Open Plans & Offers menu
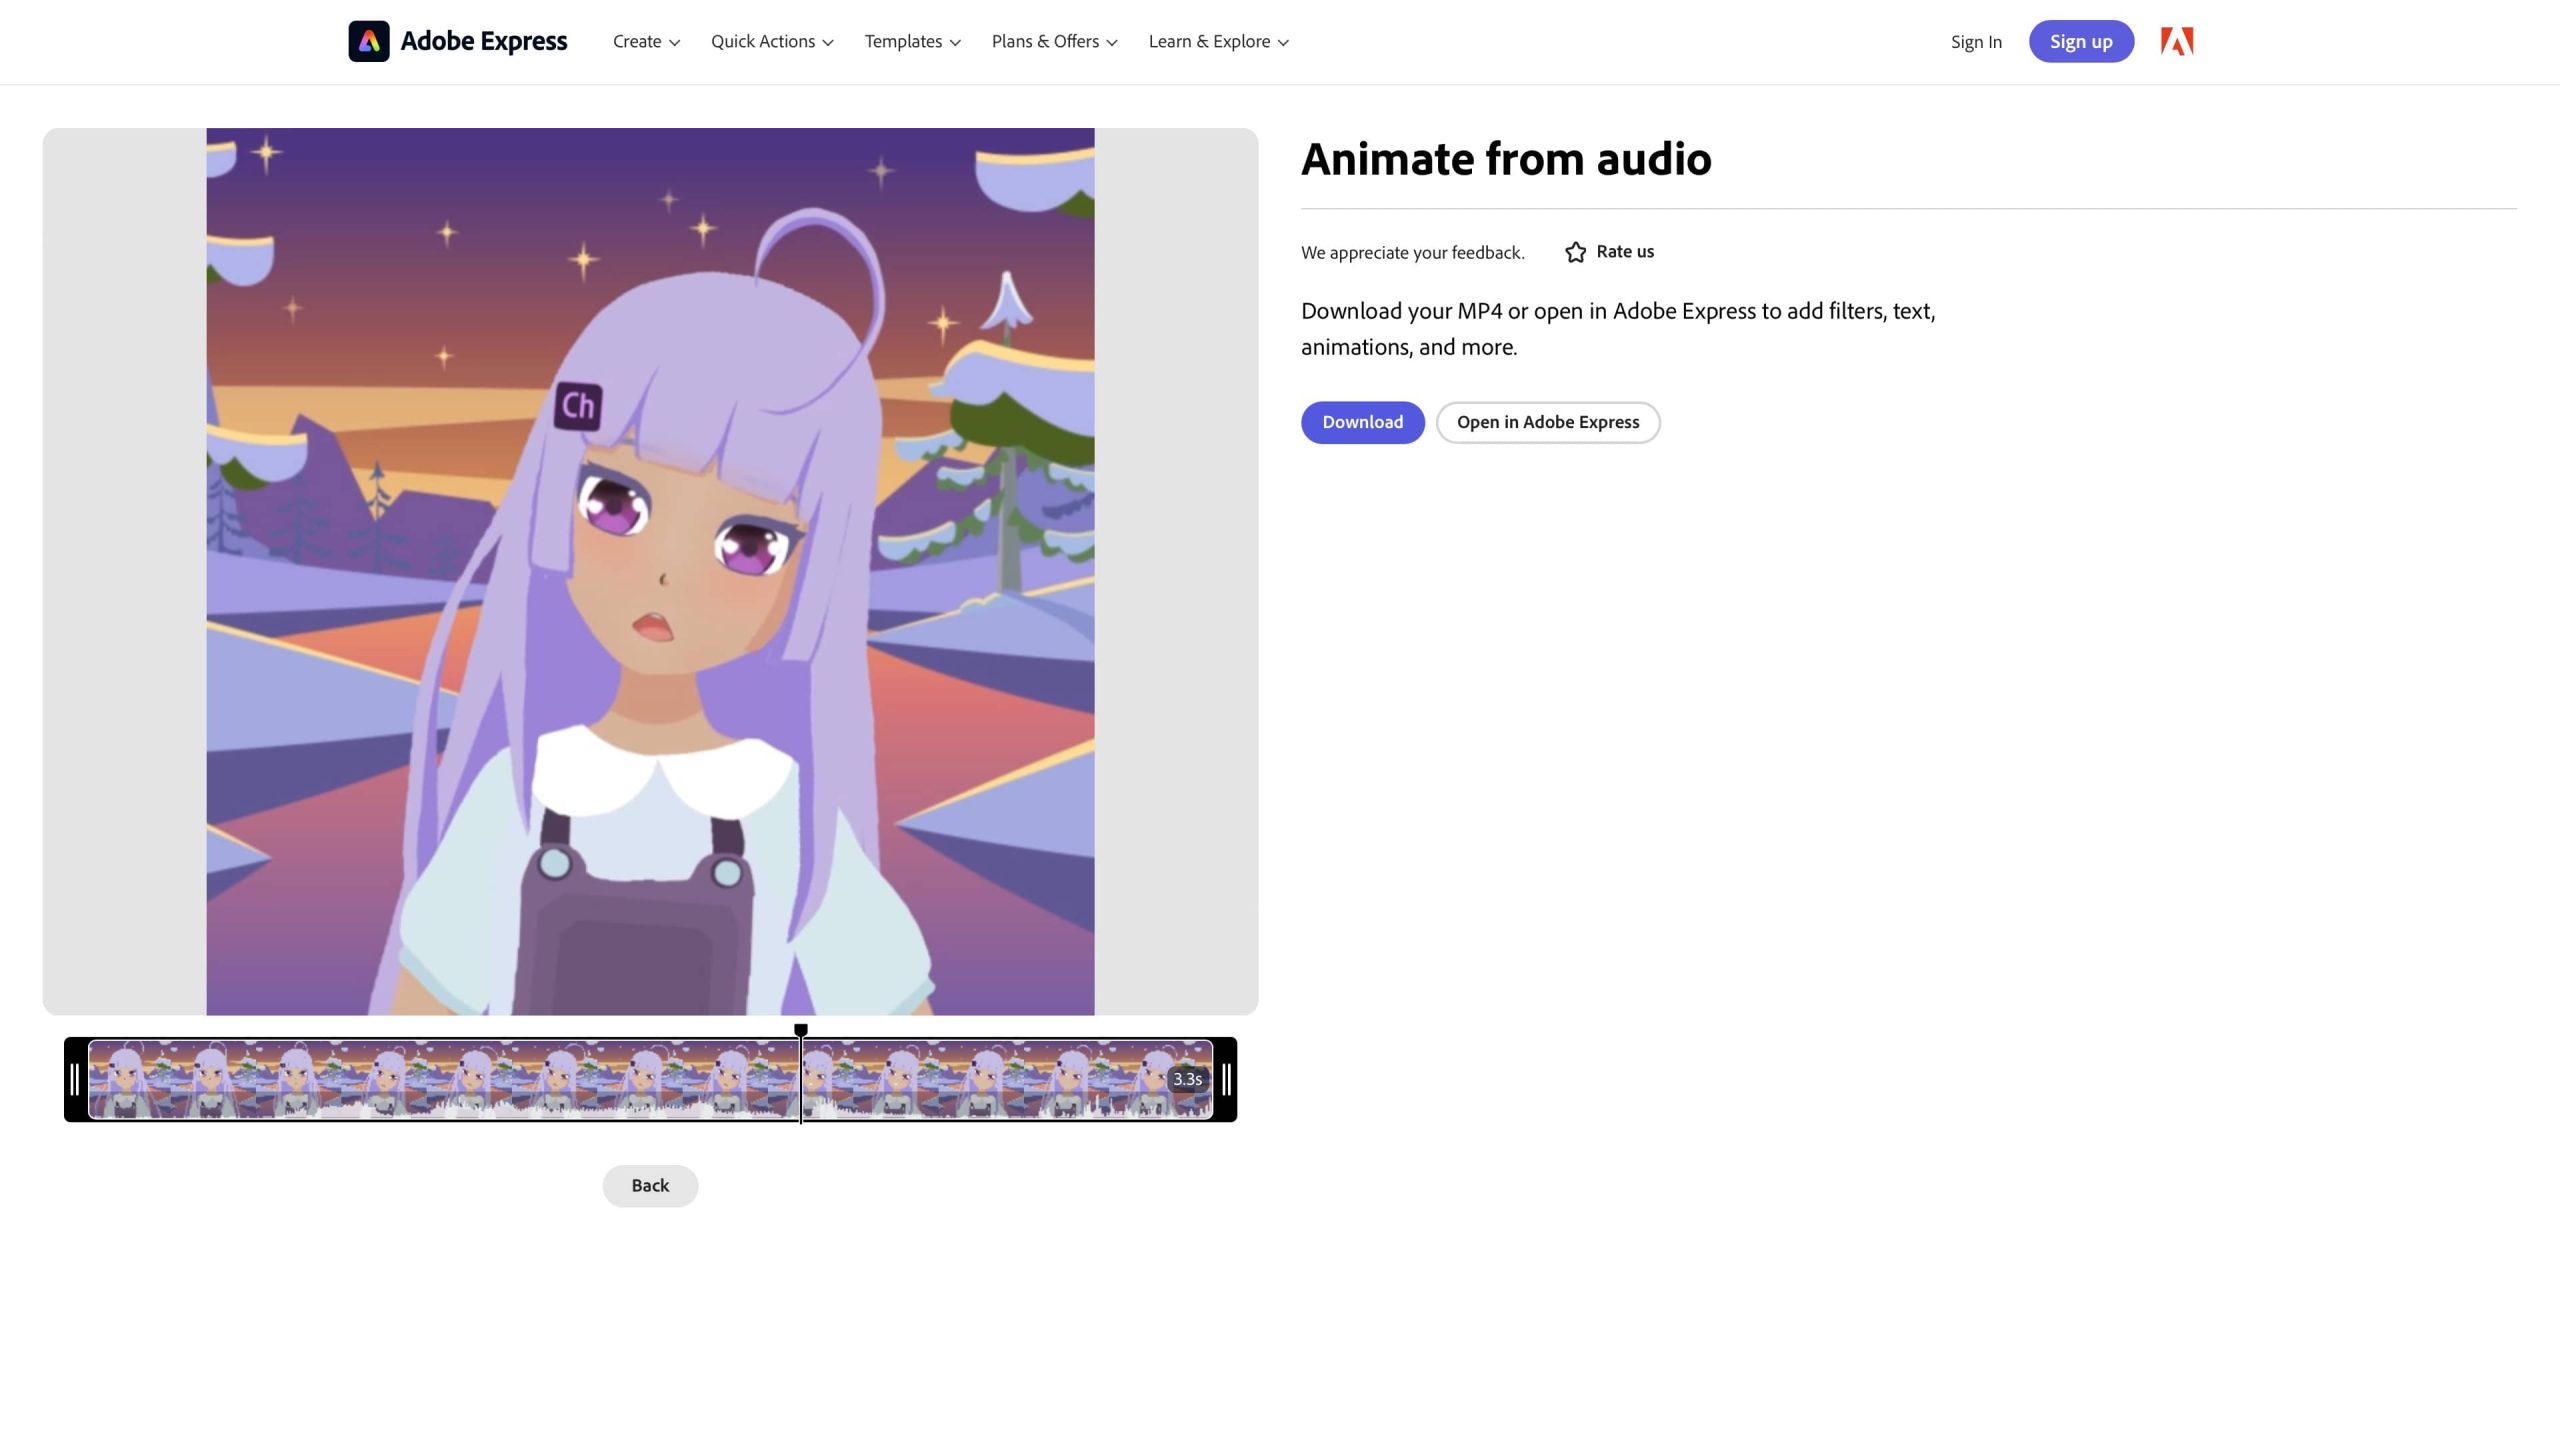 (1054, 41)
